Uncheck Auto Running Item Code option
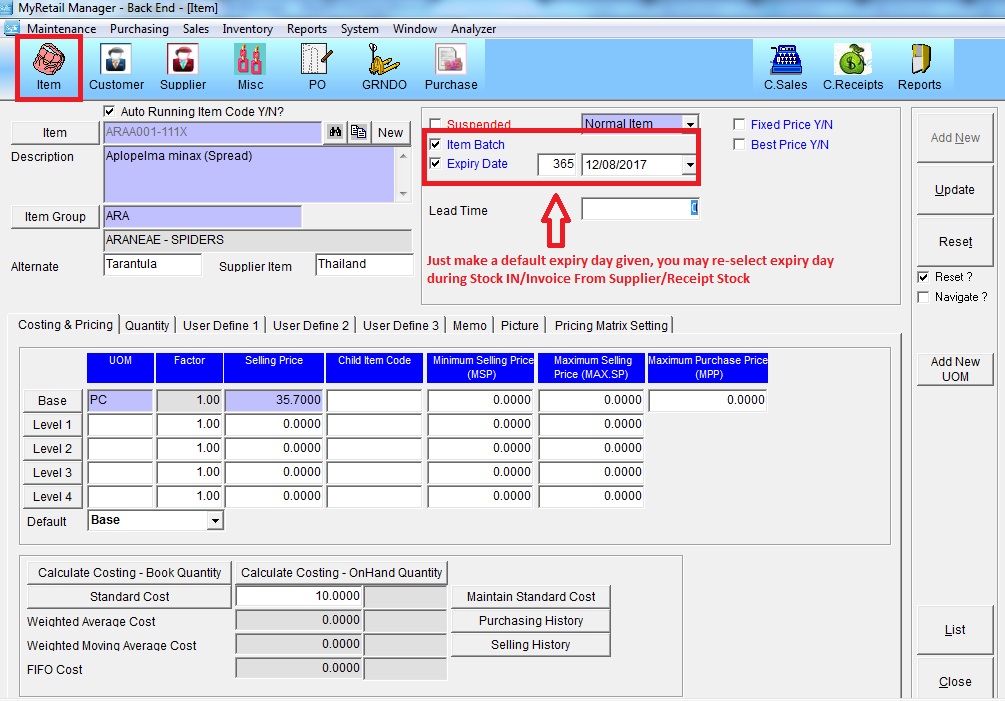The image size is (1005, 701). 110,111
